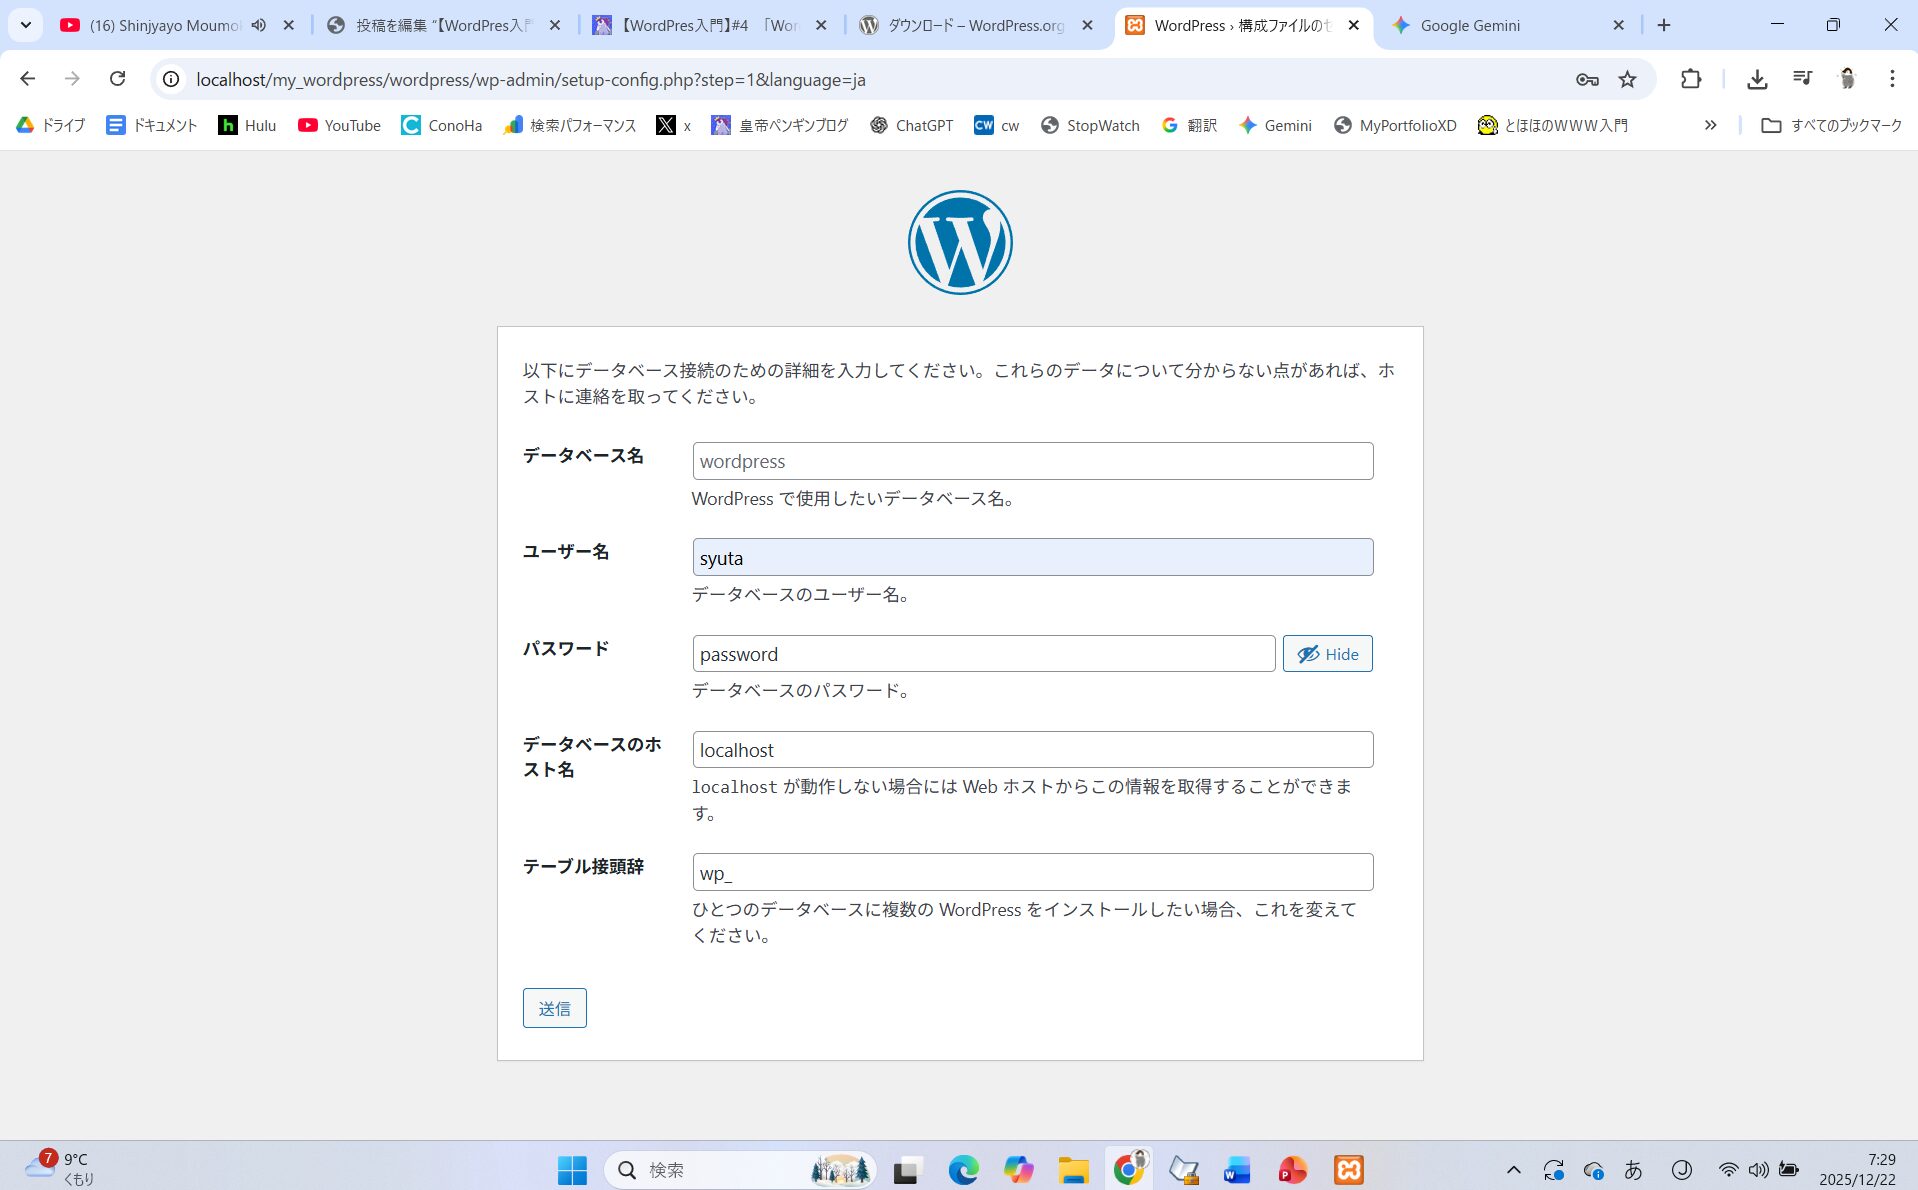This screenshot has width=1918, height=1190.
Task: Toggle password visibility with Hide button
Action: click(x=1327, y=654)
